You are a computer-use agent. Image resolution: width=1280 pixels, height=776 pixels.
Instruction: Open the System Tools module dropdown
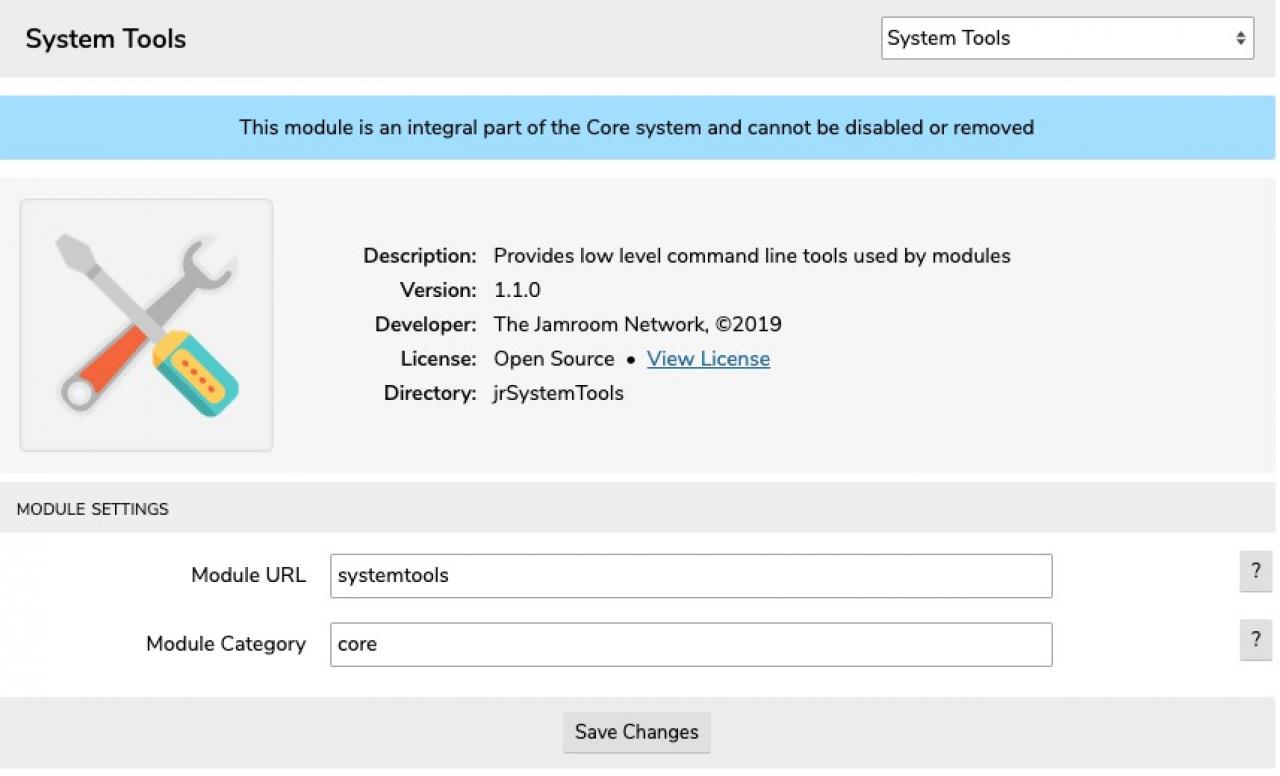pyautogui.click(x=1066, y=39)
